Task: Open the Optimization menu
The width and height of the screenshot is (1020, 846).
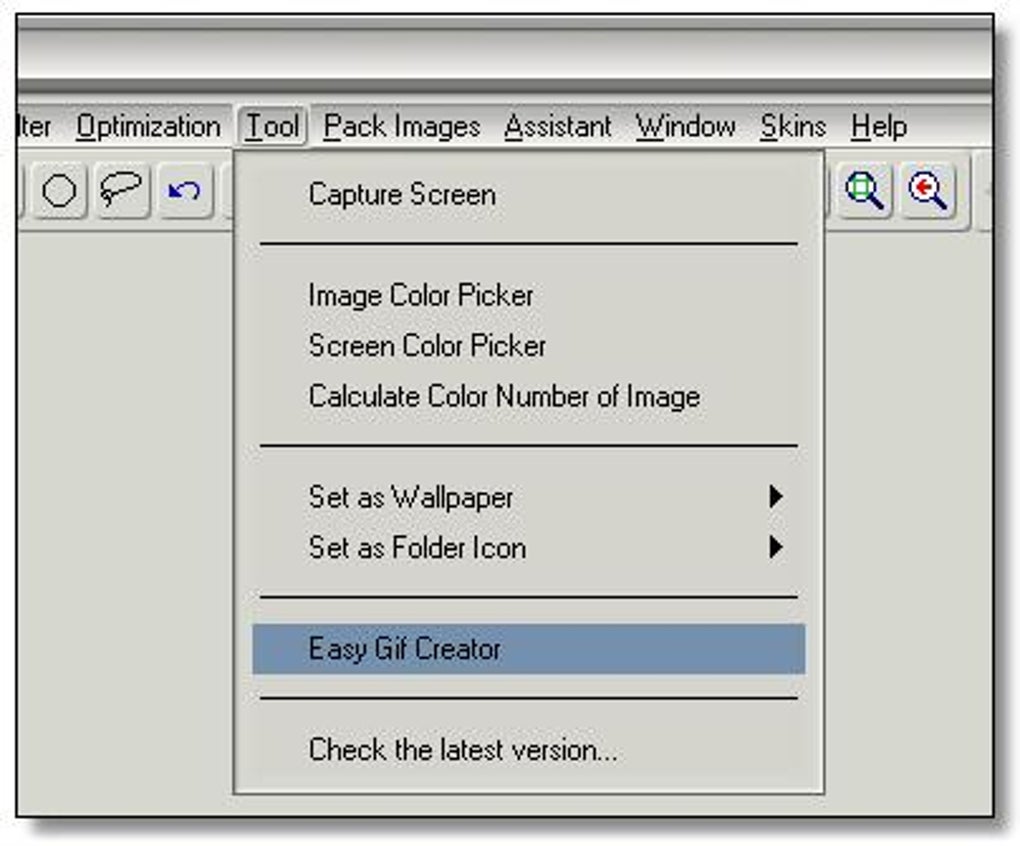Action: pos(148,127)
